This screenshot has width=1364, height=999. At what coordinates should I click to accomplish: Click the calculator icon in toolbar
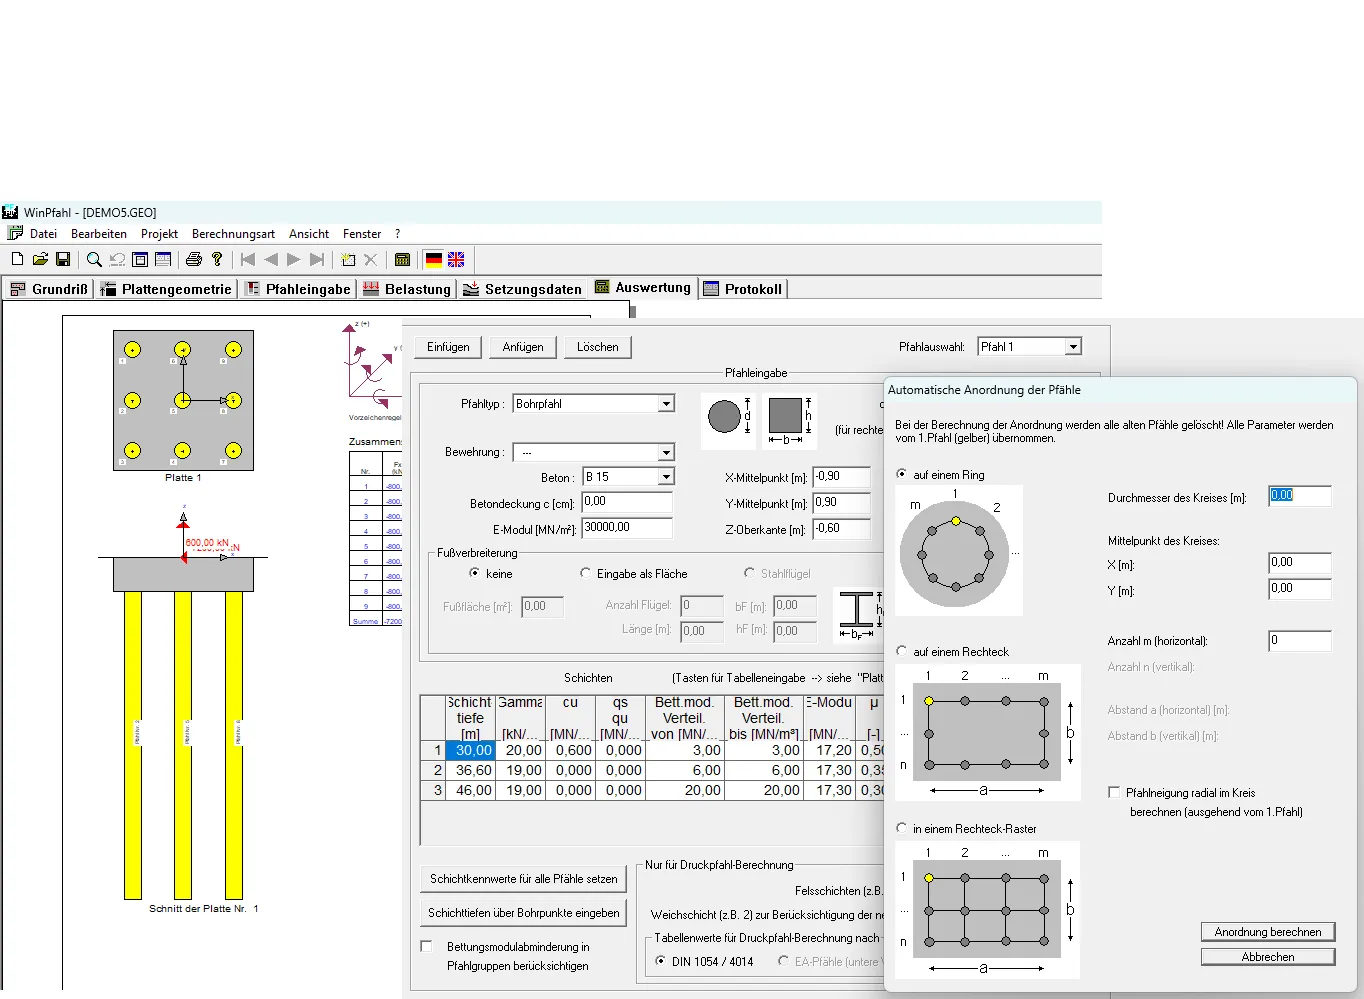402,259
